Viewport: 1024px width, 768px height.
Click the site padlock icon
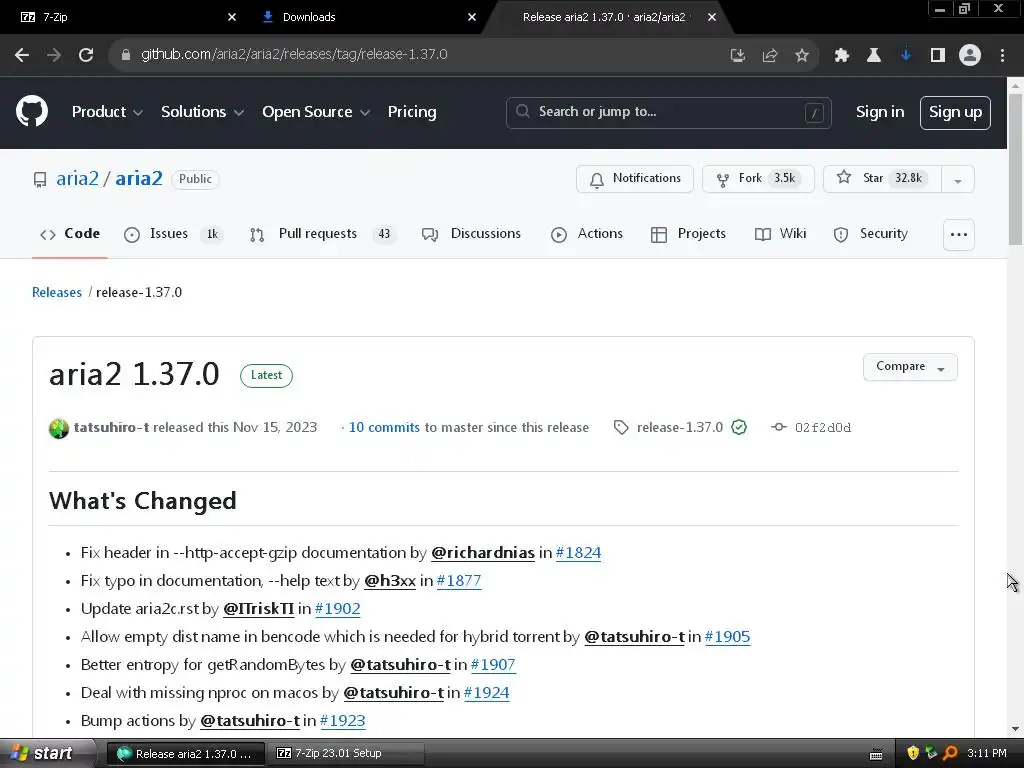126,55
